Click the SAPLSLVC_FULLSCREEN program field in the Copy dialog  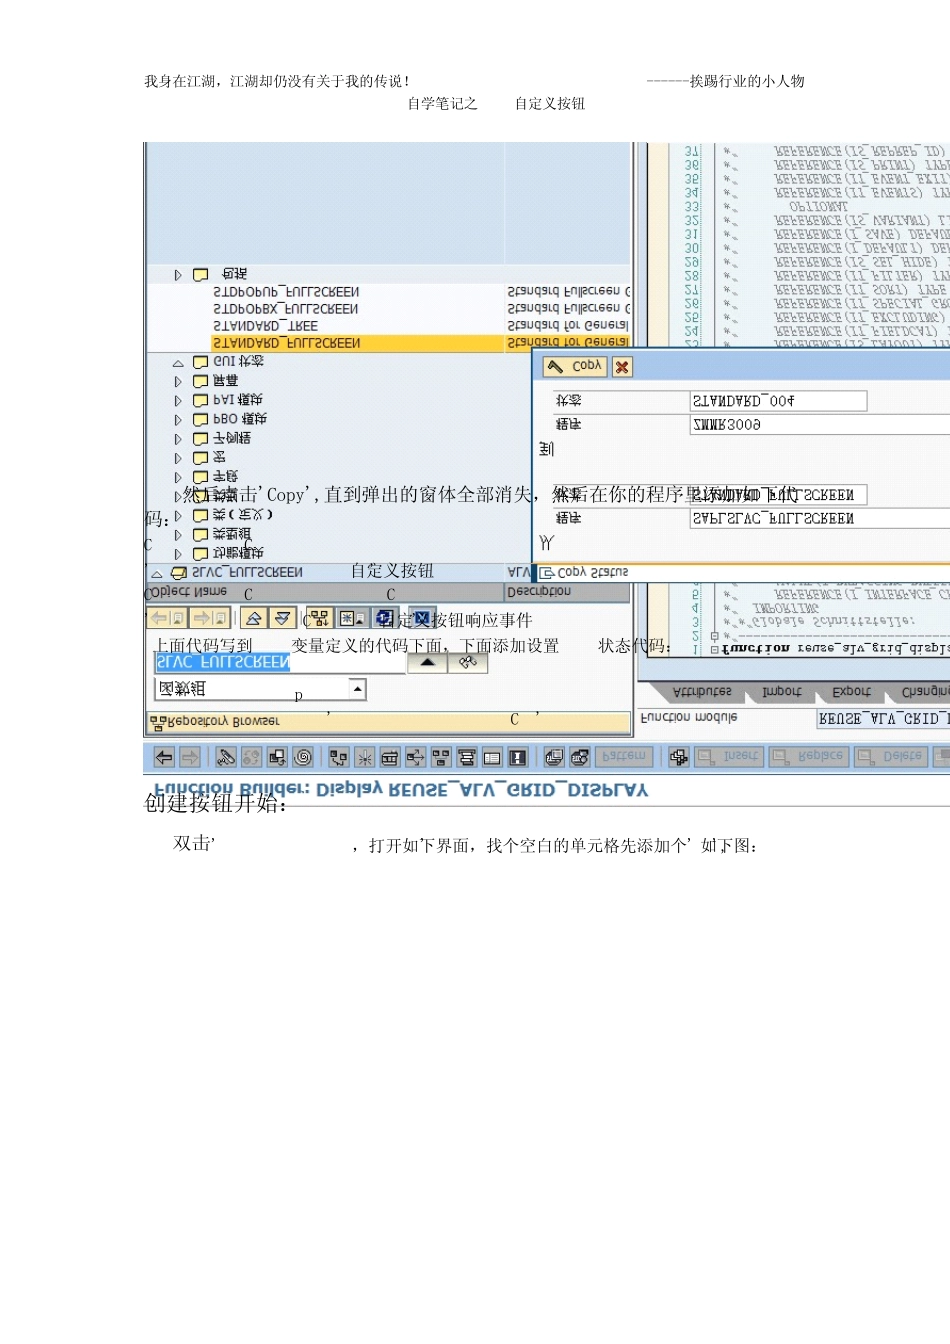820,519
